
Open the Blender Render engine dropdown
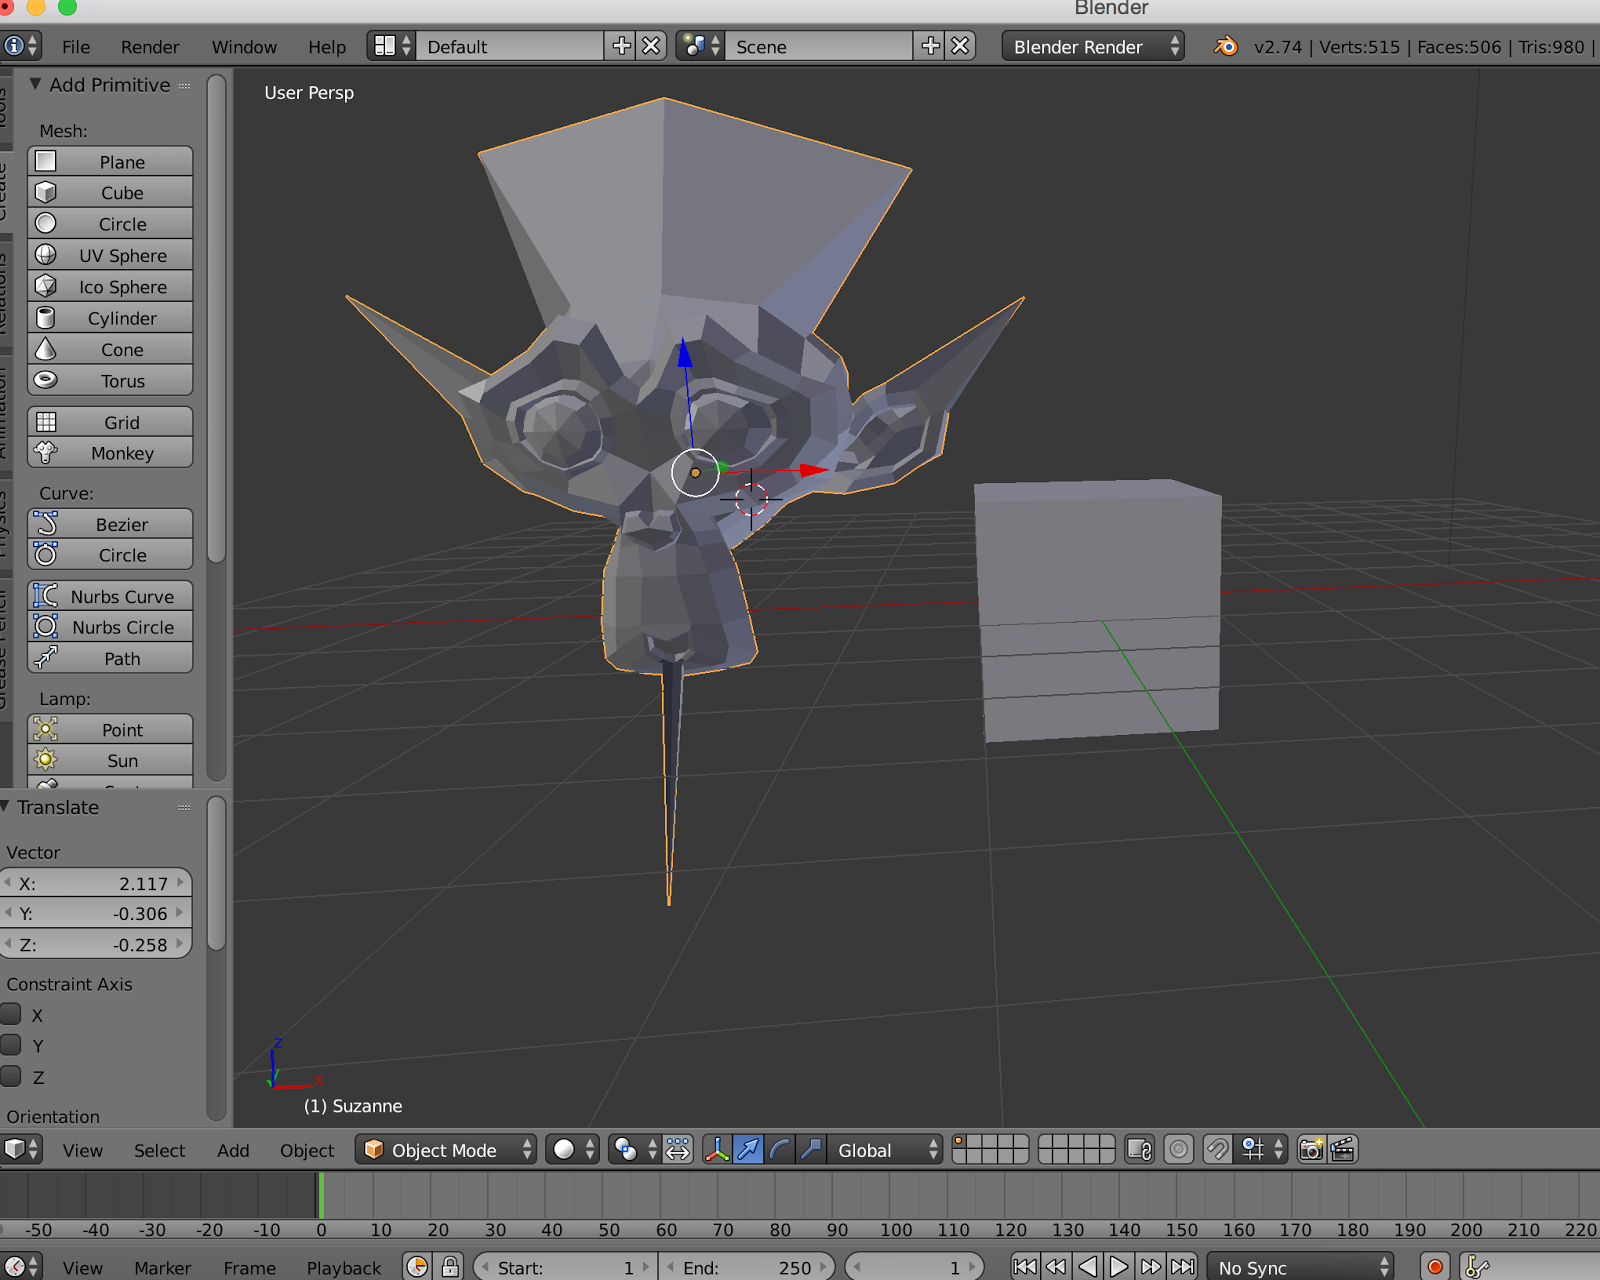tap(1093, 46)
